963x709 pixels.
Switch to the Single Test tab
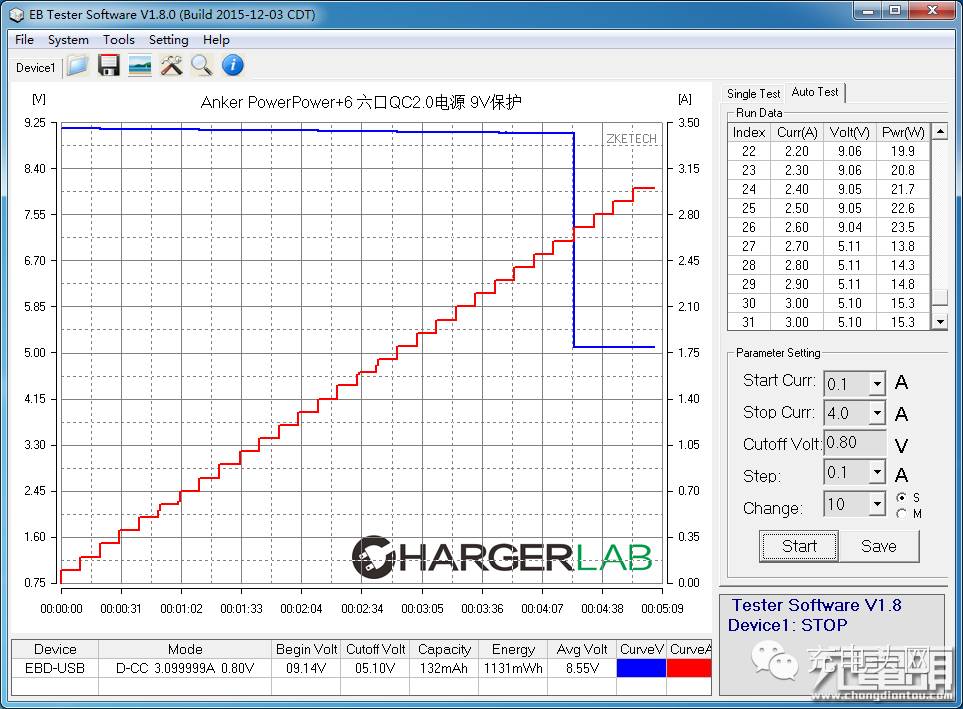click(753, 93)
